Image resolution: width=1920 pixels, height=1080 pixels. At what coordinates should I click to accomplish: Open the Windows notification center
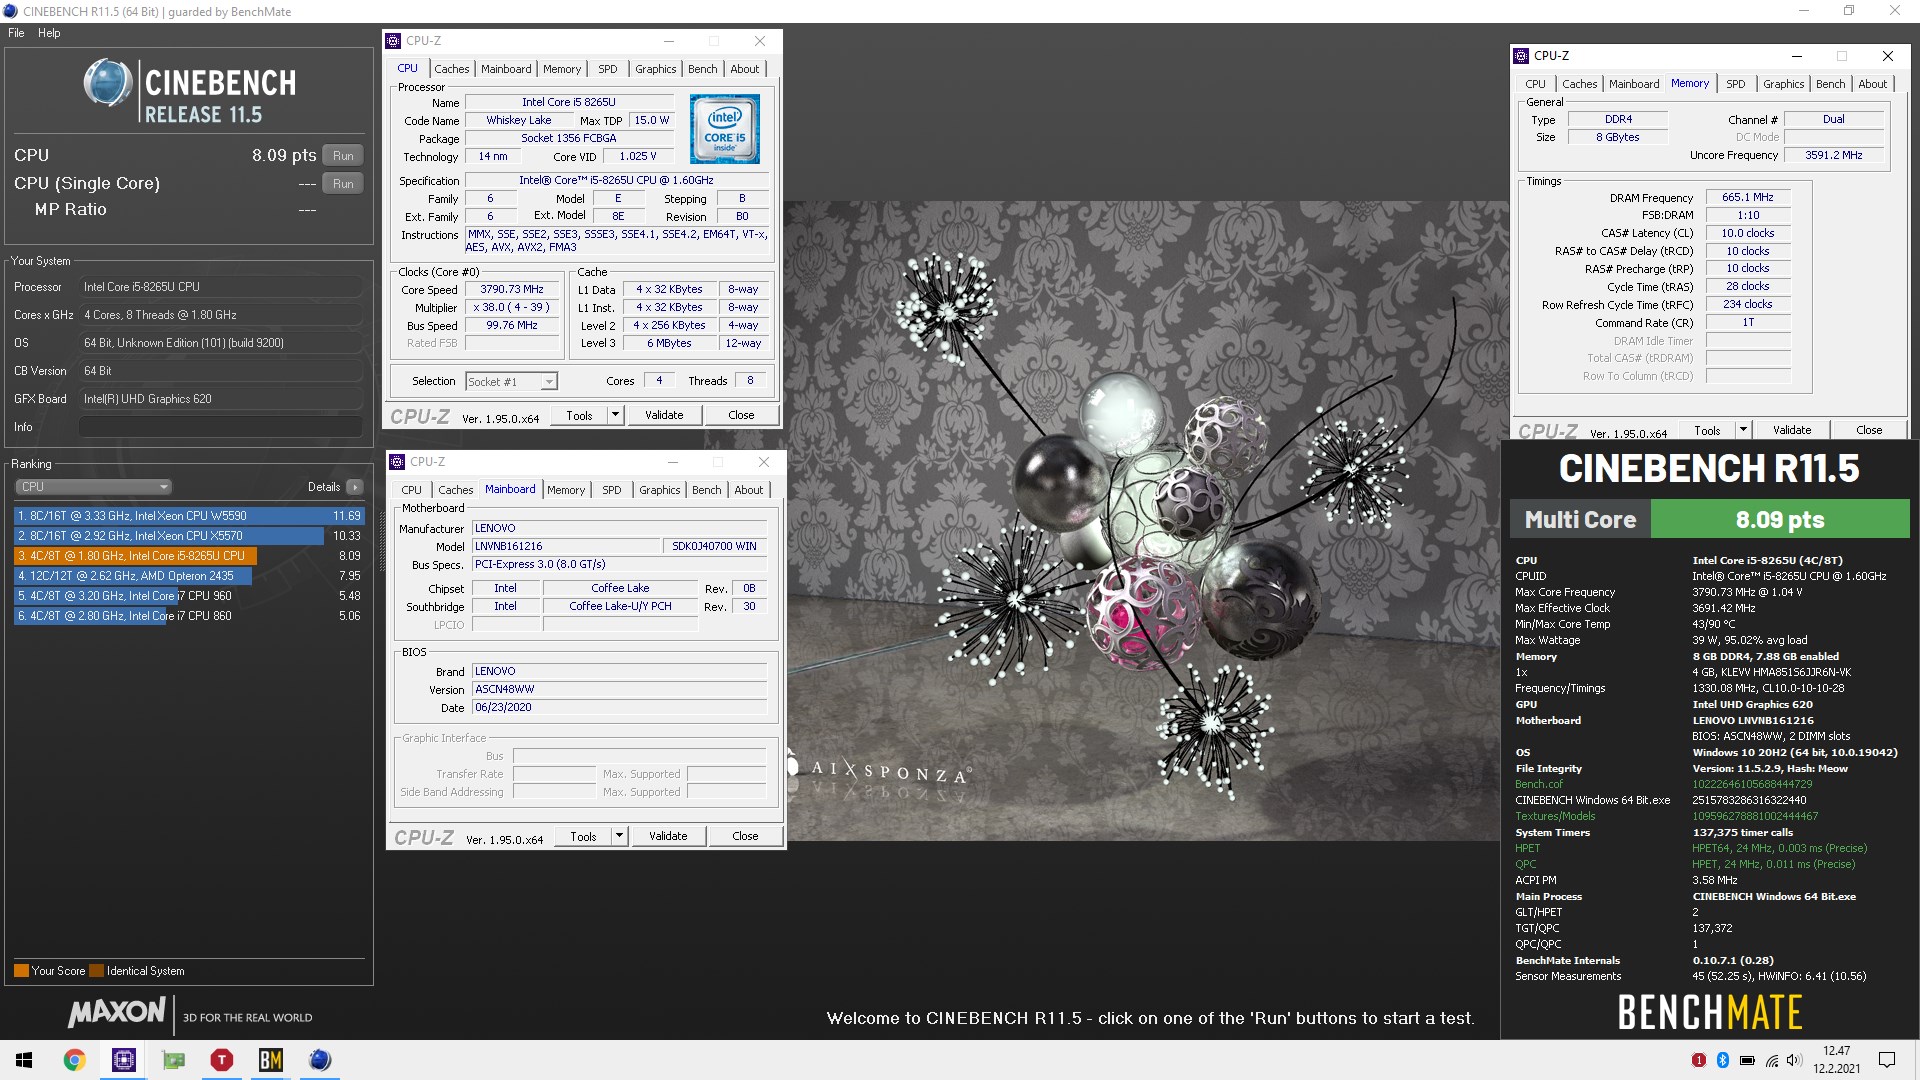tap(1887, 1060)
